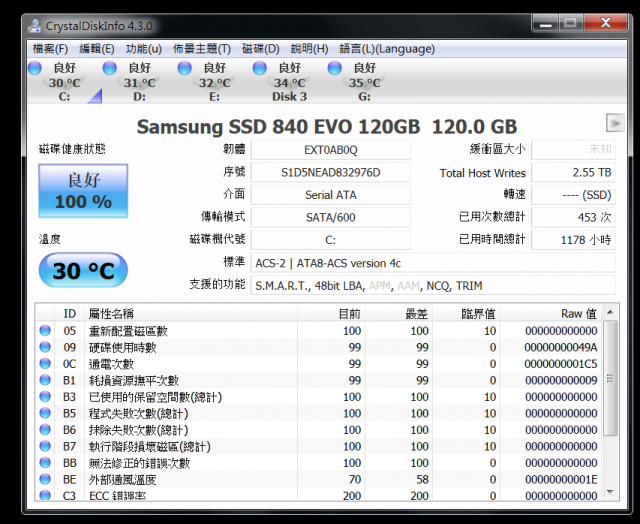Open the 功能(u) menu
Screen dimensions: 640x524
pos(144,49)
